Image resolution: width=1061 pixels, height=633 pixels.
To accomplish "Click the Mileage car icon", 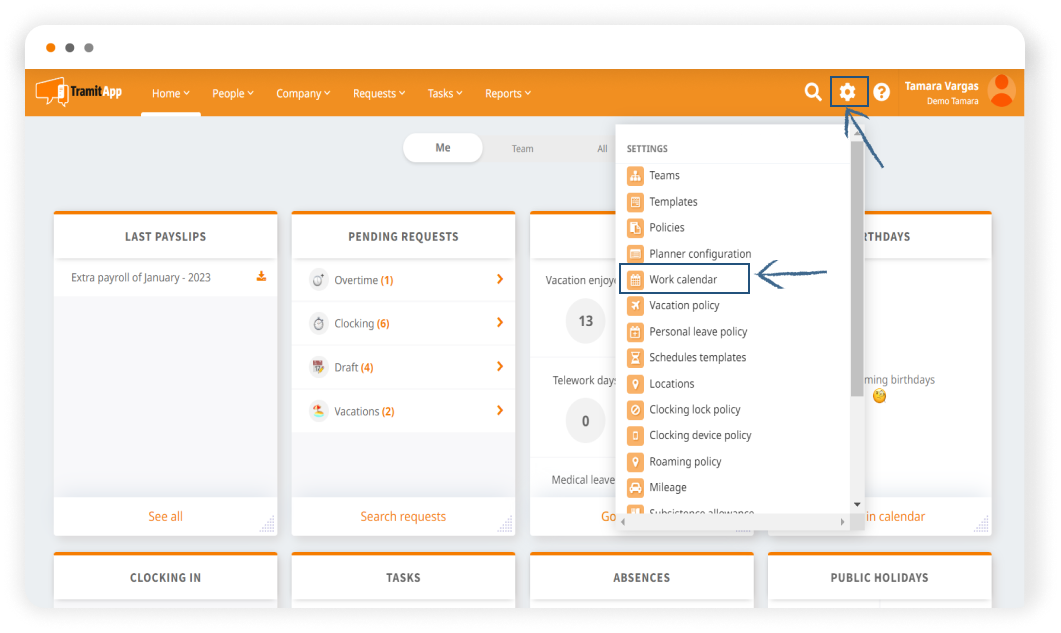I will 635,488.
